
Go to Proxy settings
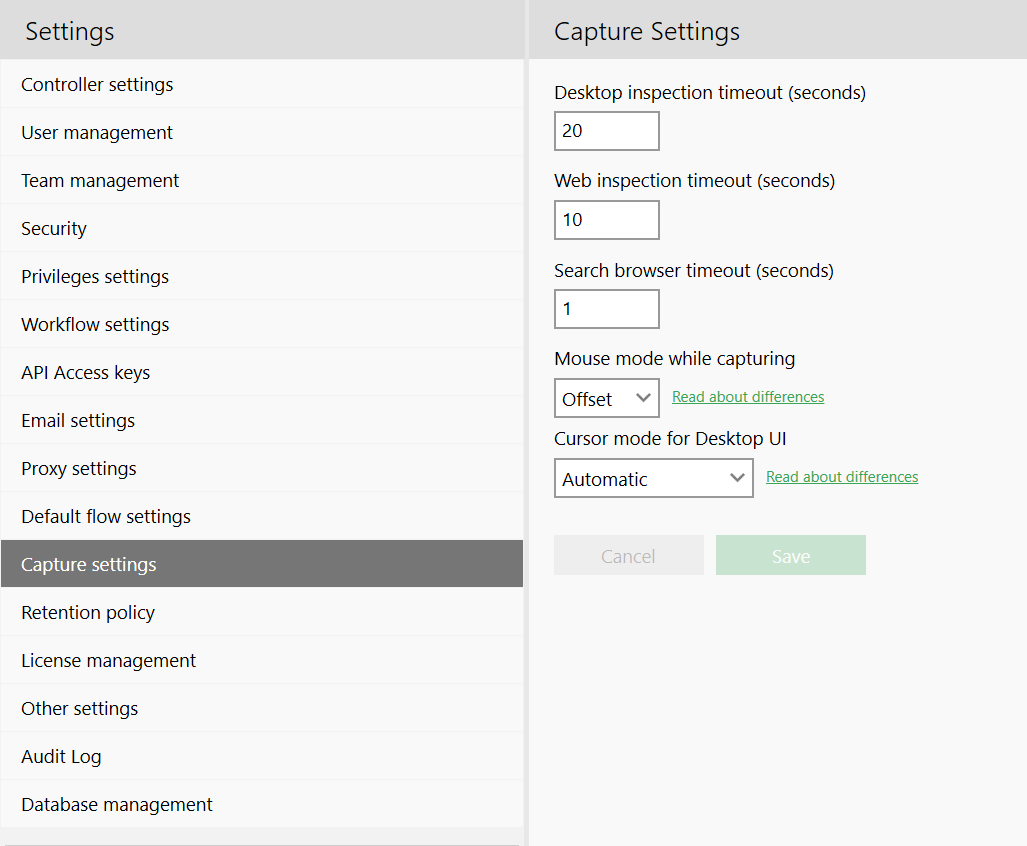tap(79, 469)
